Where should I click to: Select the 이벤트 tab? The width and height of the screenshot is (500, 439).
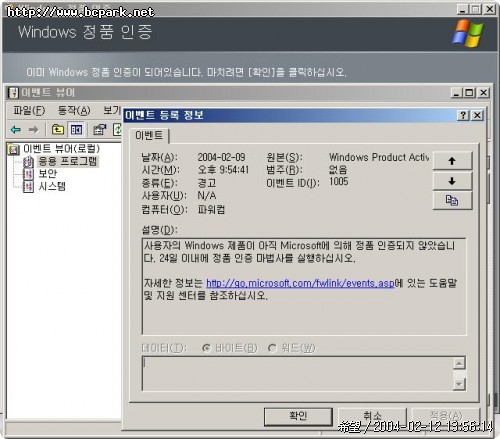tap(149, 136)
